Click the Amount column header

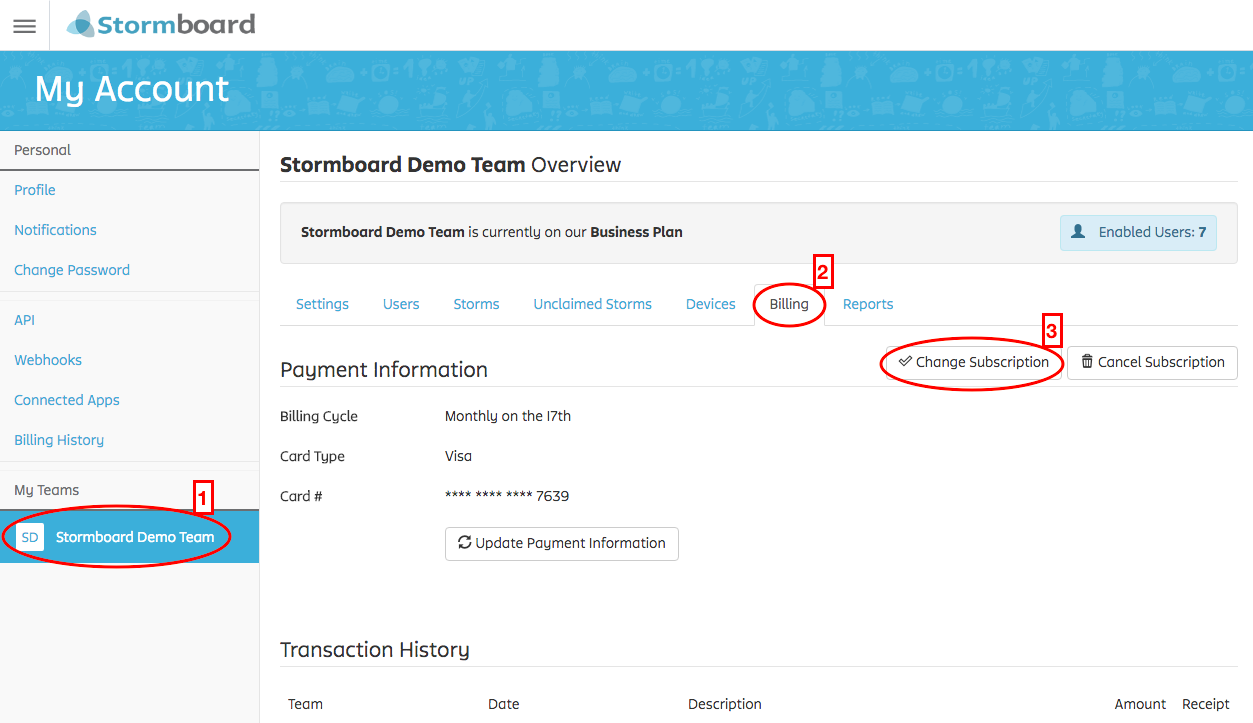tap(1140, 704)
